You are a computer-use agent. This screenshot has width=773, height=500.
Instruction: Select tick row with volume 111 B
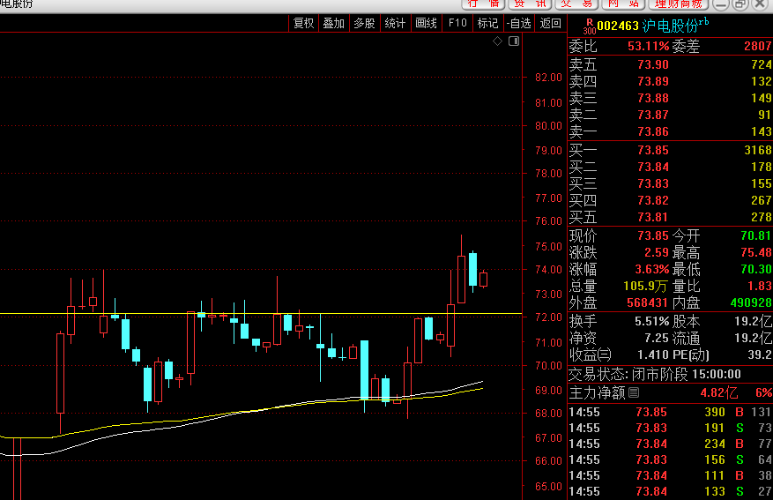(x=670, y=476)
